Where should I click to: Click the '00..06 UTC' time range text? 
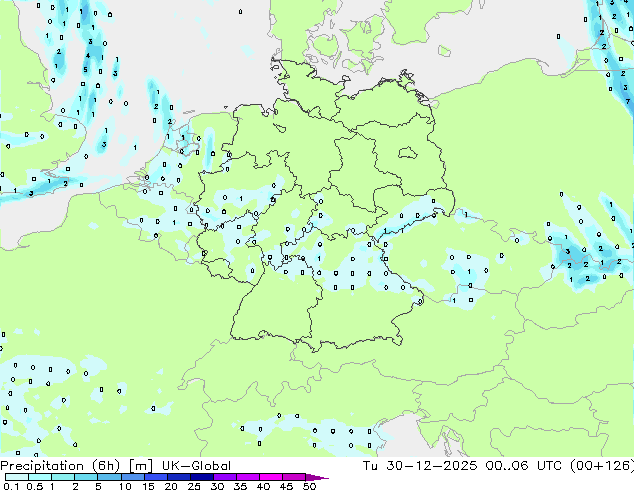523,466
